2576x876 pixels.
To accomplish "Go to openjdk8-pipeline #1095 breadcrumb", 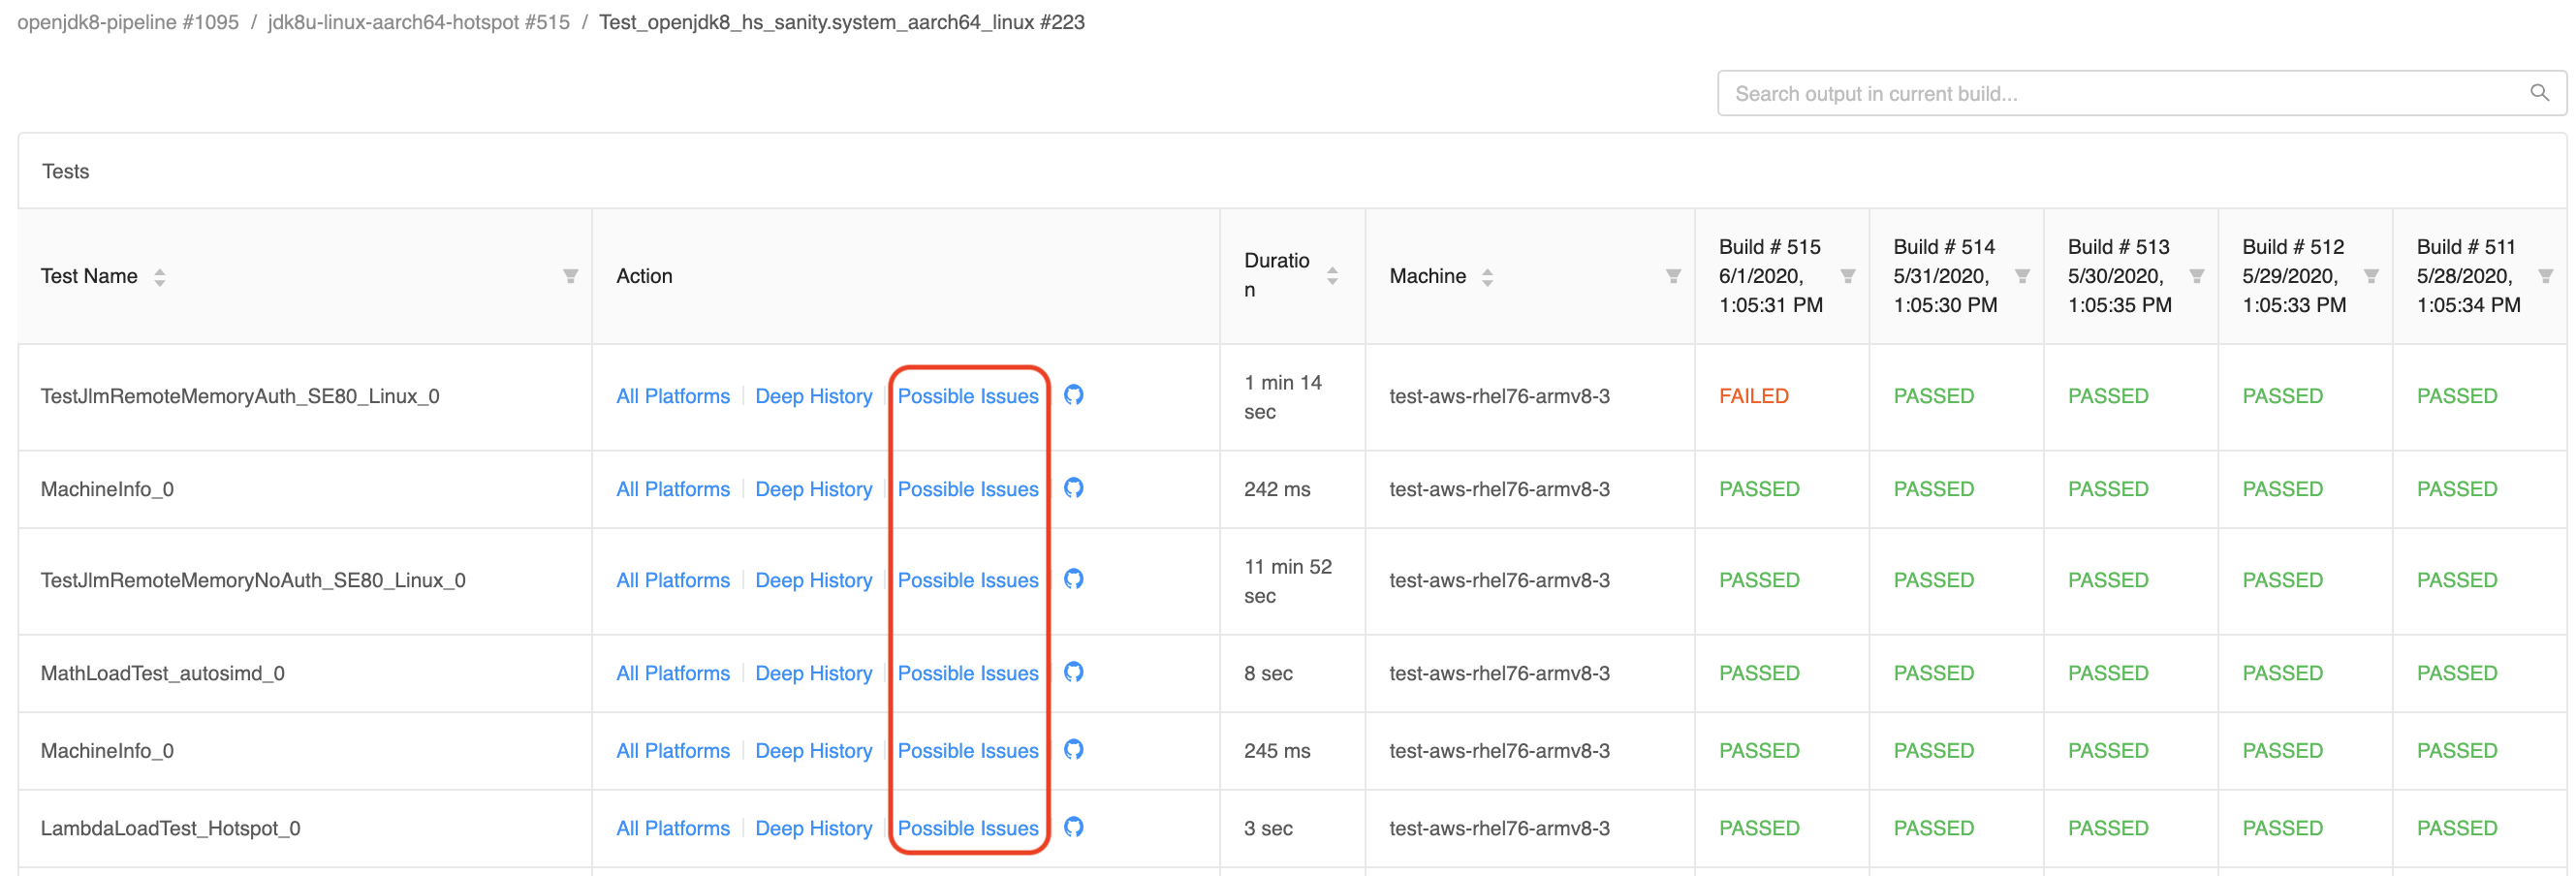I will pyautogui.click(x=128, y=22).
